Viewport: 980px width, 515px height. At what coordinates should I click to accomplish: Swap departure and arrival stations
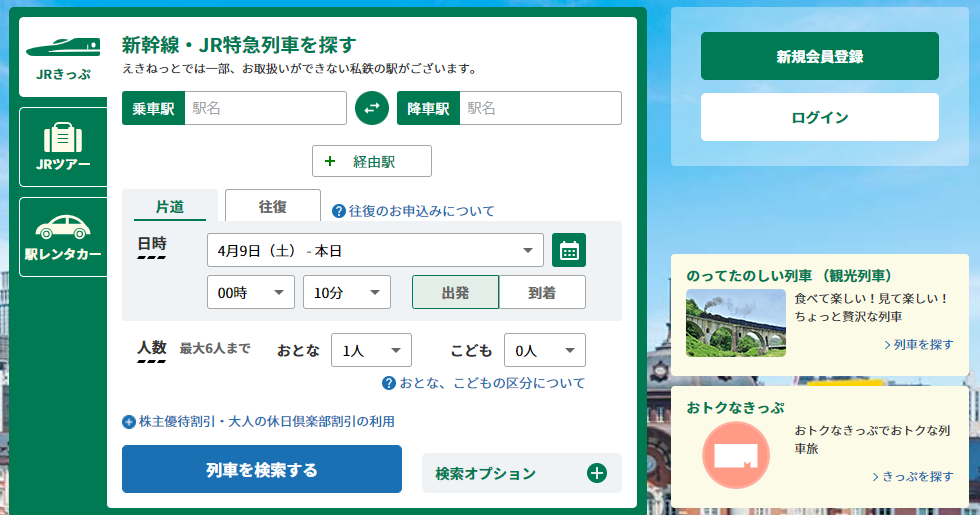tap(372, 108)
